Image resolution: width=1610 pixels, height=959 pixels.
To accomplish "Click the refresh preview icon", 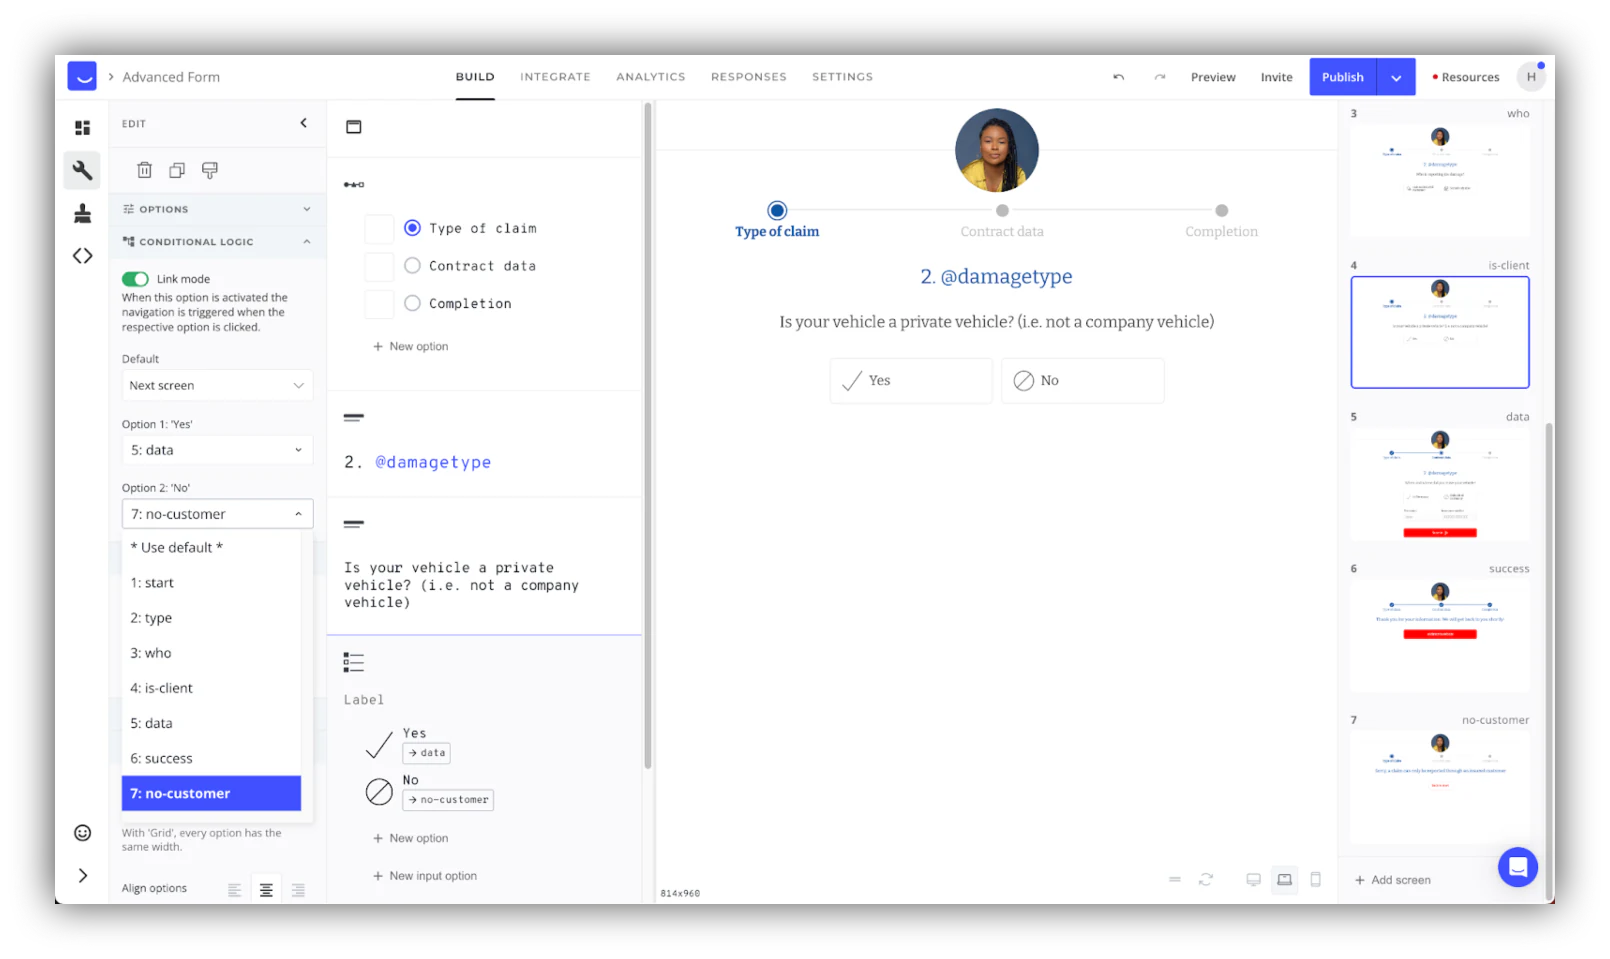I will [x=1206, y=880].
